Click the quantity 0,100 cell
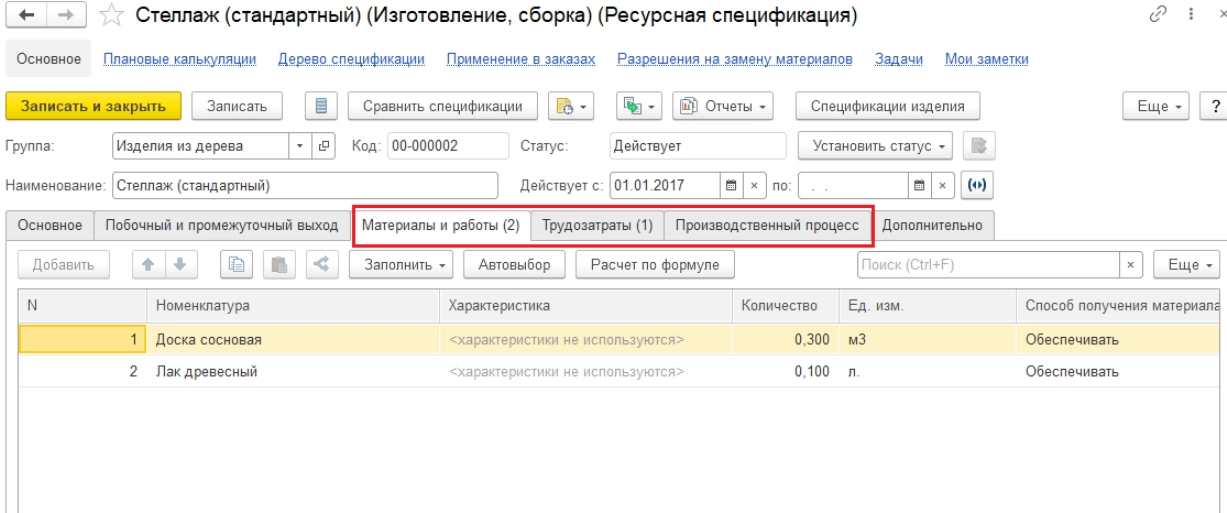Viewport: 1227px width, 513px height. [x=786, y=372]
